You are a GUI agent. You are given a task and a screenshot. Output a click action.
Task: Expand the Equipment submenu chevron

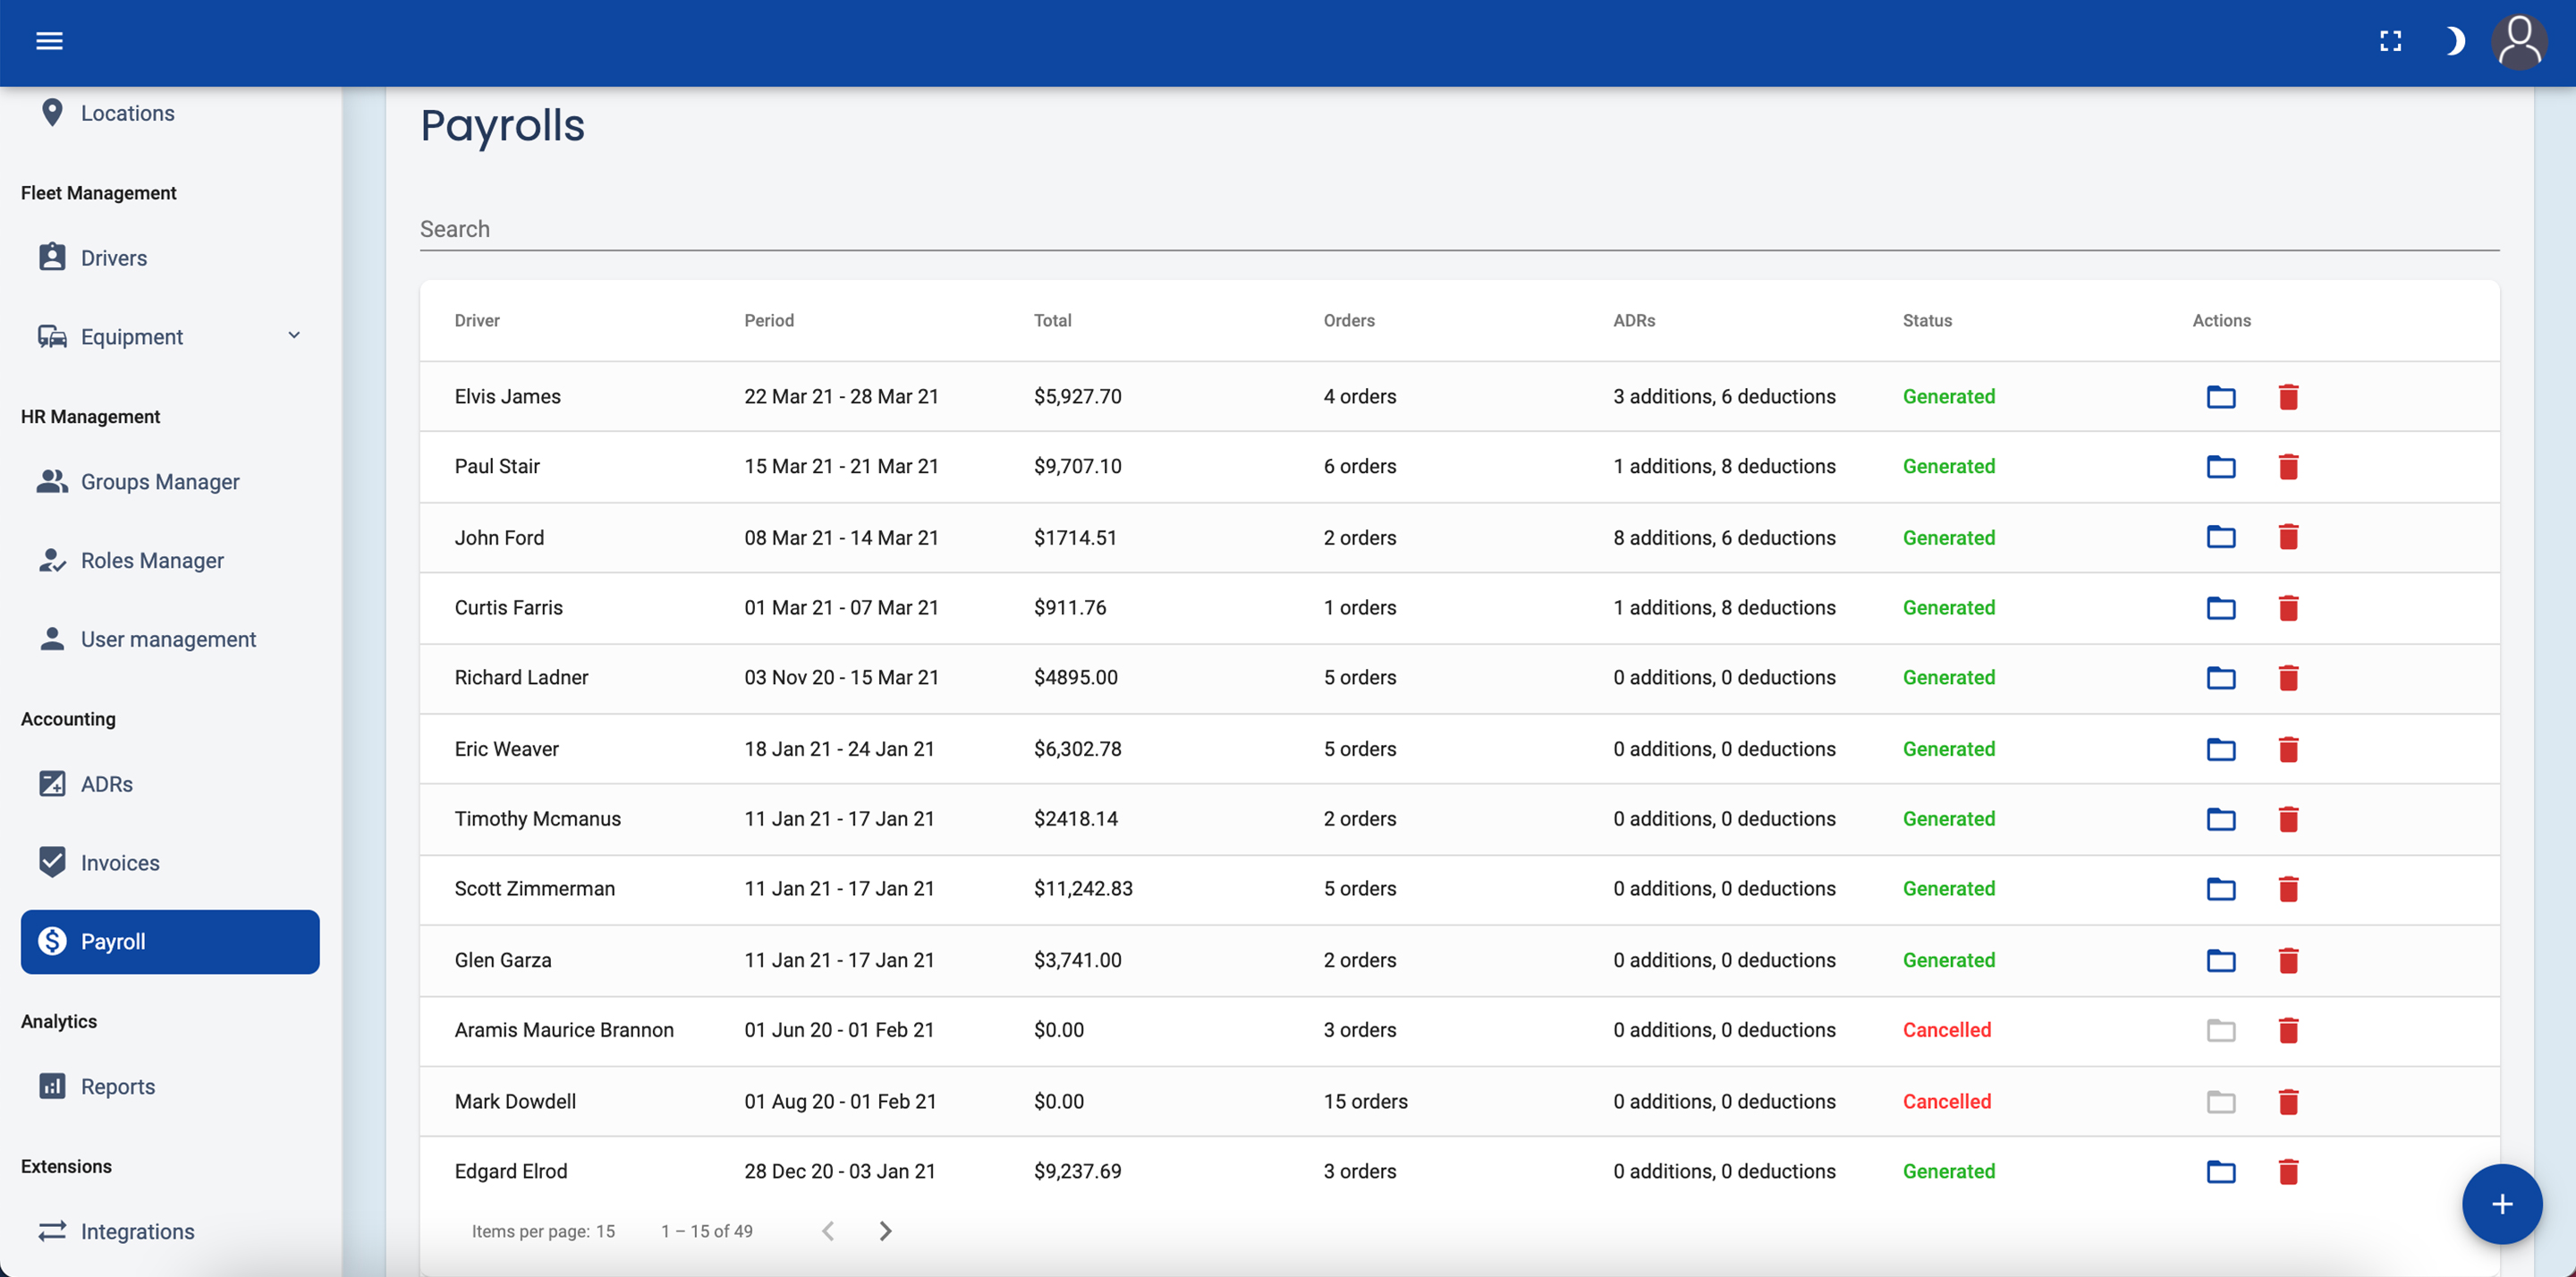294,336
